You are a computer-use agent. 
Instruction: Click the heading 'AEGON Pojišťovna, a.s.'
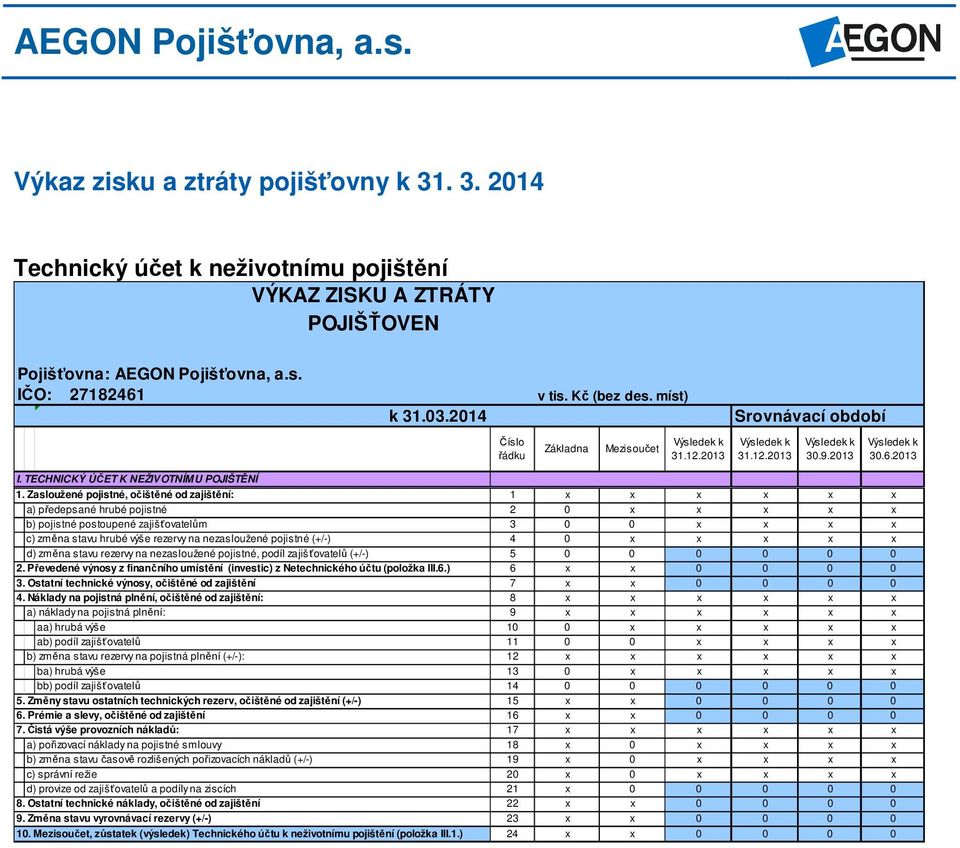tap(212, 42)
